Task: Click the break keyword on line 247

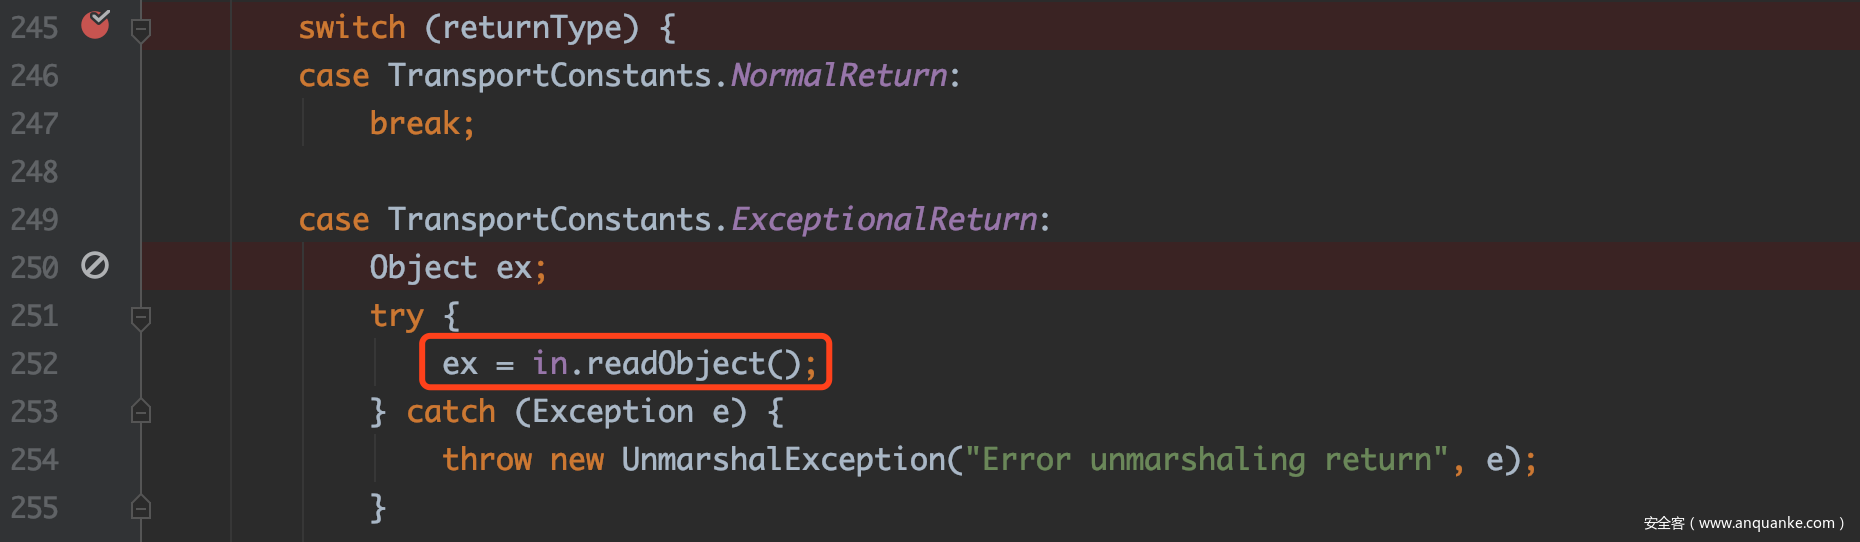Action: coord(415,124)
